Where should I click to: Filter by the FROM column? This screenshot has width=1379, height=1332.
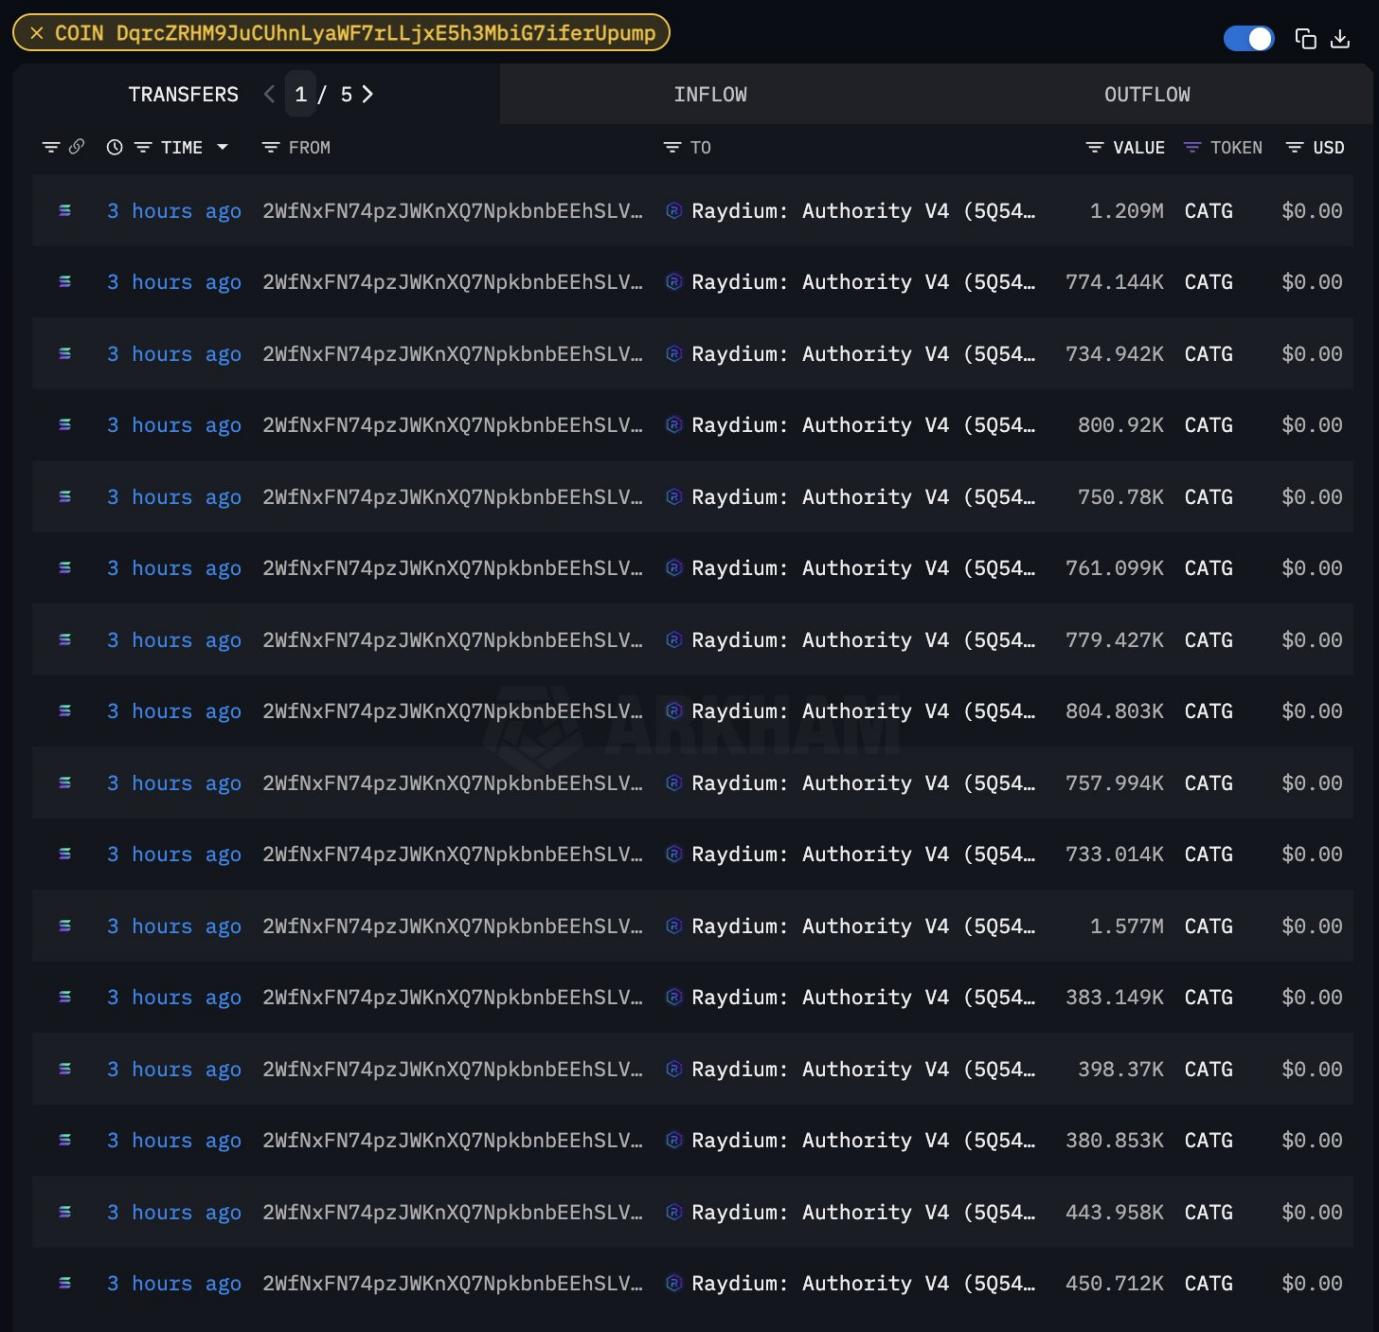pos(270,147)
